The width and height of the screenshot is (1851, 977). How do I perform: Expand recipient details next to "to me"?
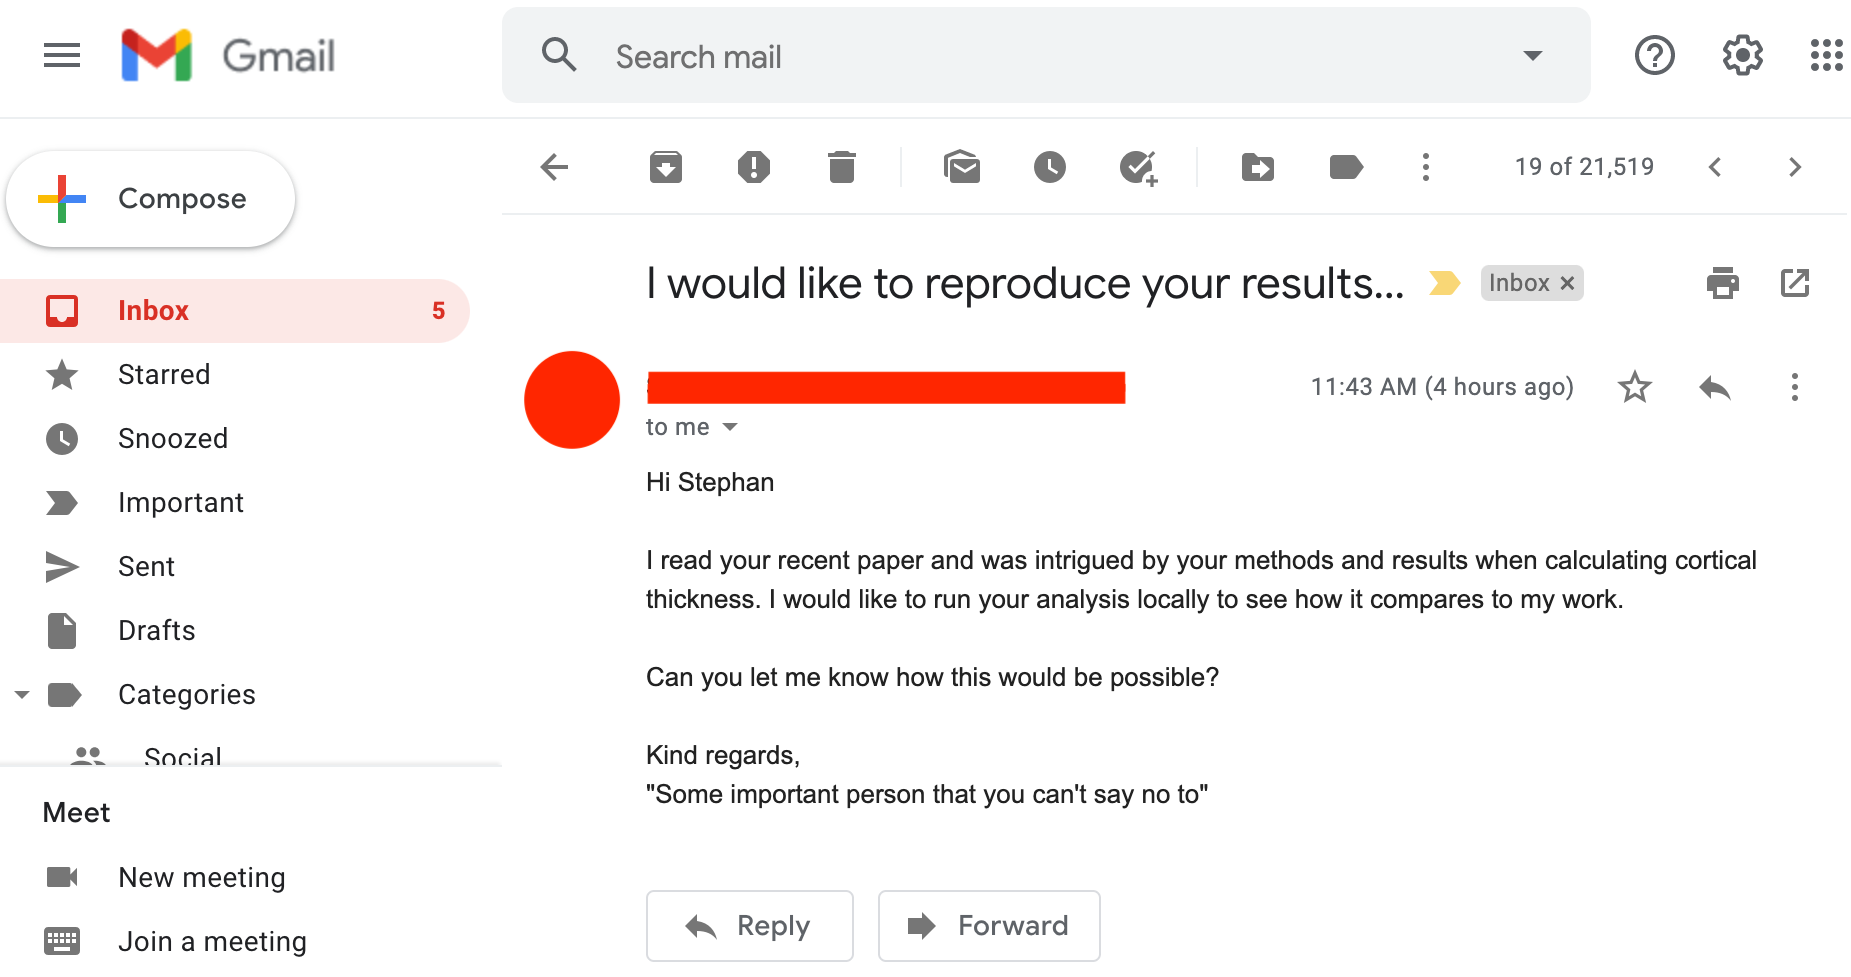pos(730,427)
